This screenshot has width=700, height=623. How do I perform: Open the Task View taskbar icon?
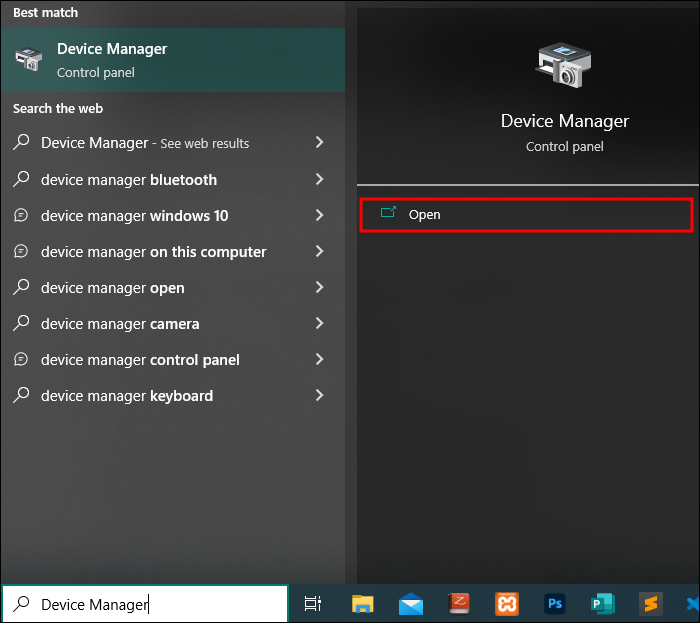point(312,604)
